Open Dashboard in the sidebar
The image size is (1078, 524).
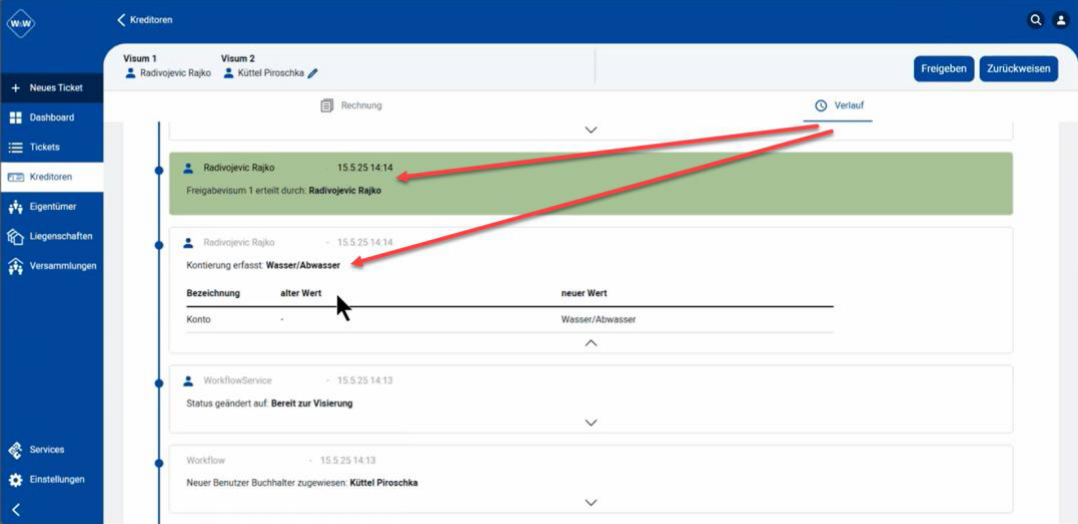pos(52,118)
